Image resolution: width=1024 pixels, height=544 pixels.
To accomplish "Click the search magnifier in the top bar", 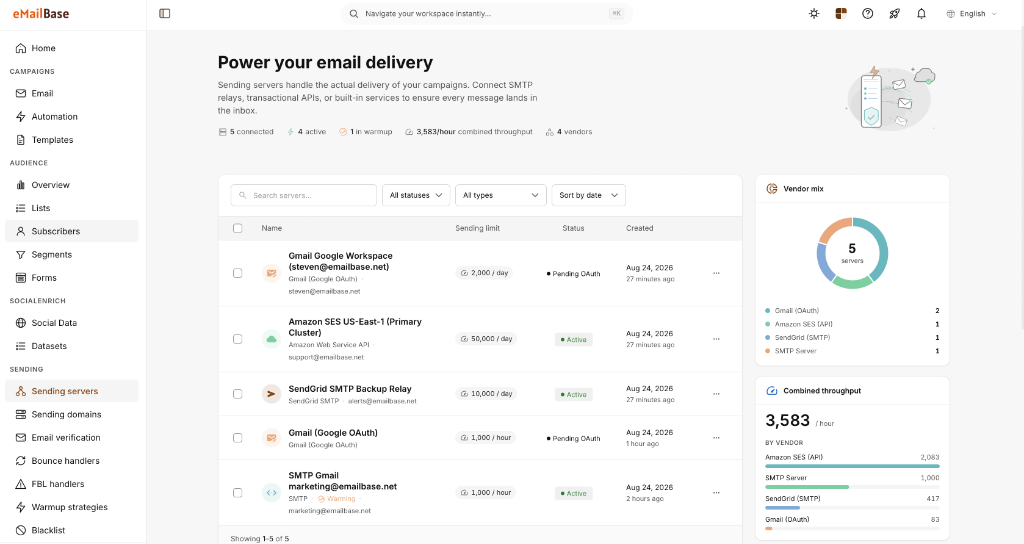I will pos(353,14).
